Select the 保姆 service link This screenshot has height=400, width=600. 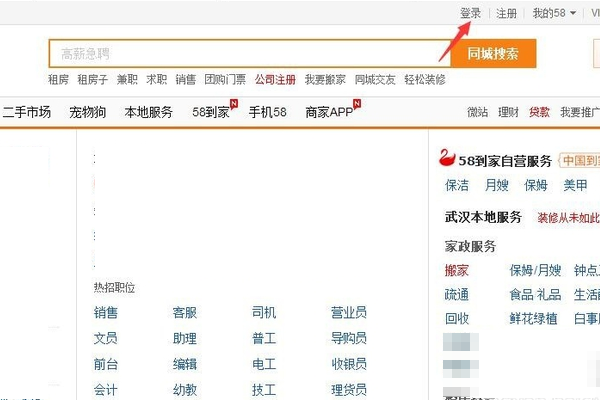(536, 185)
